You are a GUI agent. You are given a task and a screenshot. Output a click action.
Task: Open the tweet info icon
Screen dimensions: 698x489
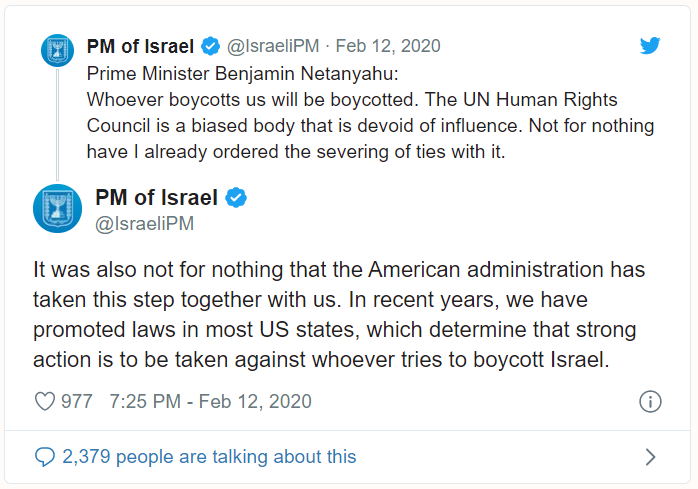[650, 401]
